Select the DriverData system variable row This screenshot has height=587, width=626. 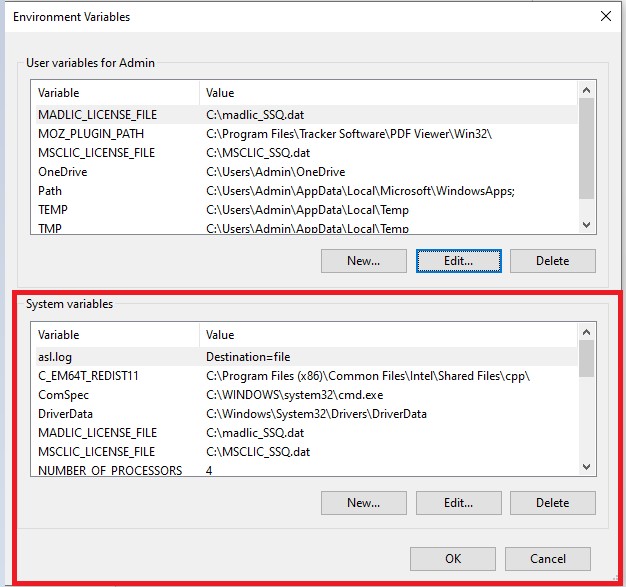pyautogui.click(x=65, y=414)
